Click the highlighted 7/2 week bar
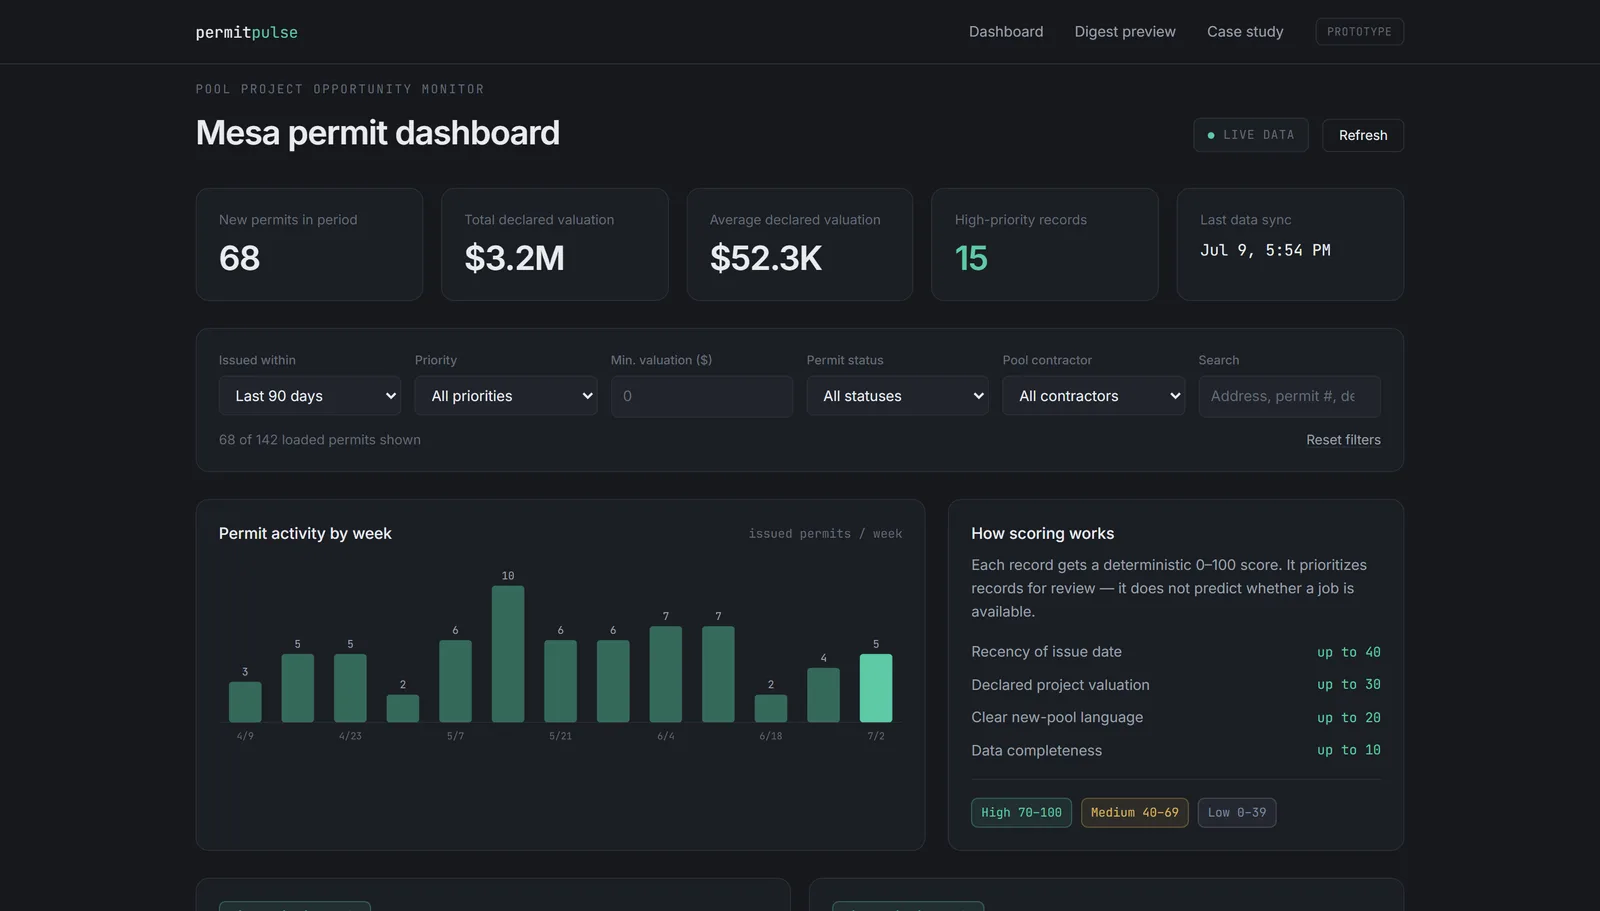 pos(876,688)
